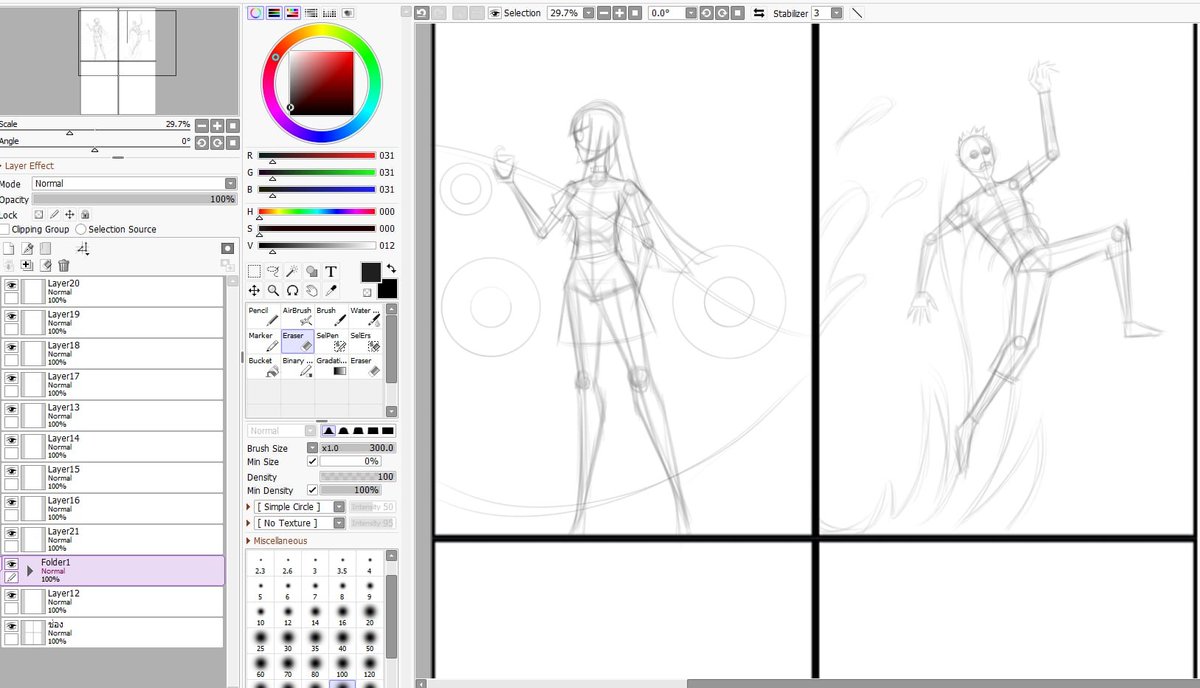The width and height of the screenshot is (1200, 688).
Task: Select the Magic Wand selection tool
Action: (x=292, y=269)
